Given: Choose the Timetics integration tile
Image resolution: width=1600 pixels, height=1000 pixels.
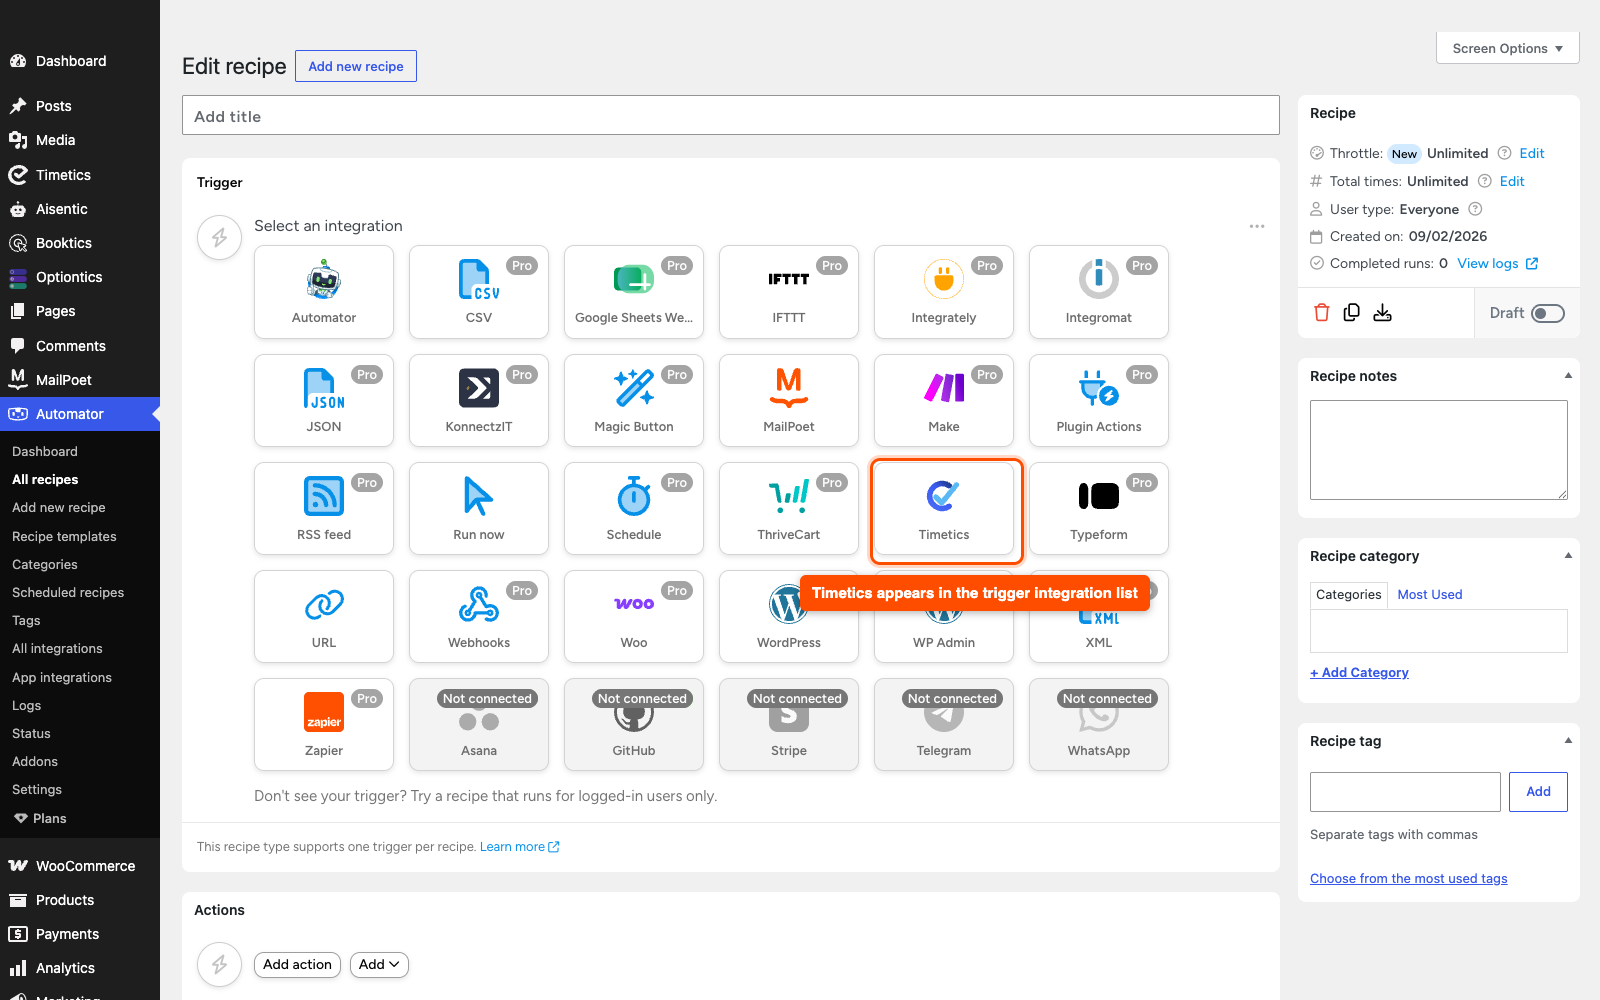Looking at the screenshot, I should coord(944,508).
